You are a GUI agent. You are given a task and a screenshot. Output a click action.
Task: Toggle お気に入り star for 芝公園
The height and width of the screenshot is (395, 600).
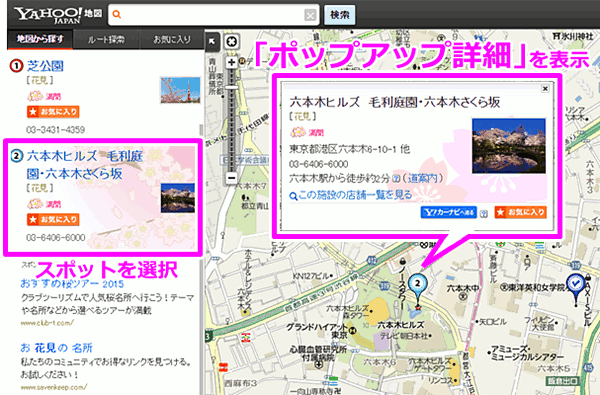53,112
